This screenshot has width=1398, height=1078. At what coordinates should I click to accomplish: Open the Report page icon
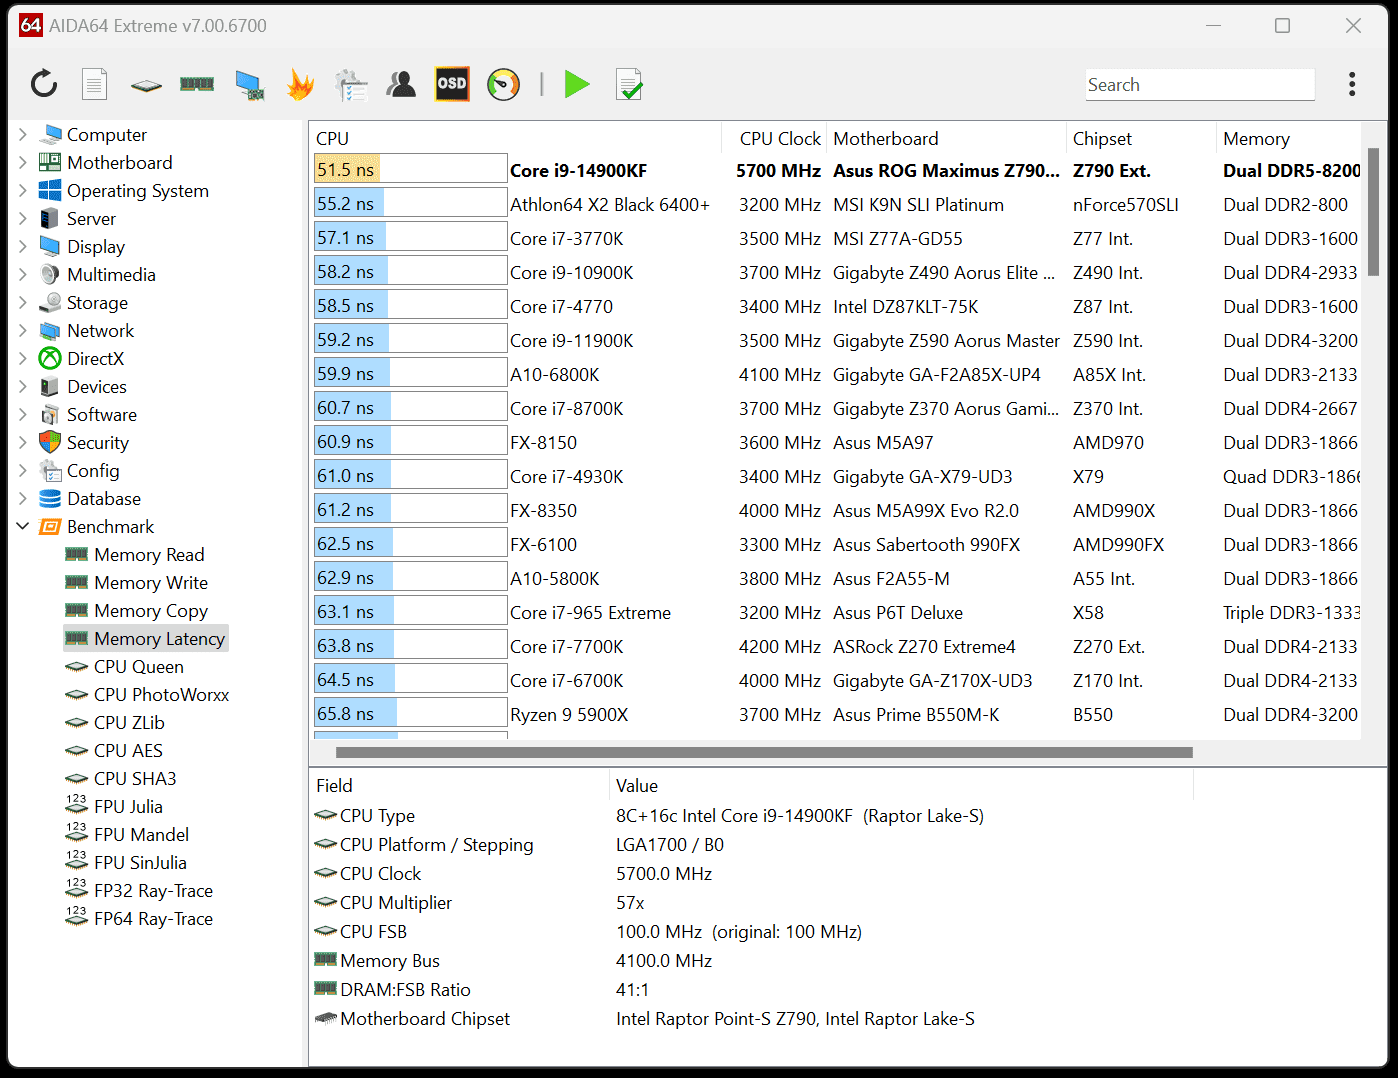point(95,84)
